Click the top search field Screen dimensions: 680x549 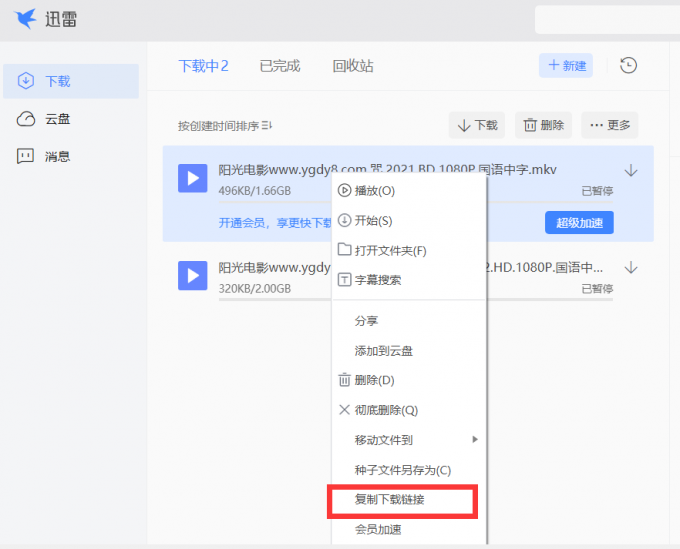pyautogui.click(x=607, y=20)
